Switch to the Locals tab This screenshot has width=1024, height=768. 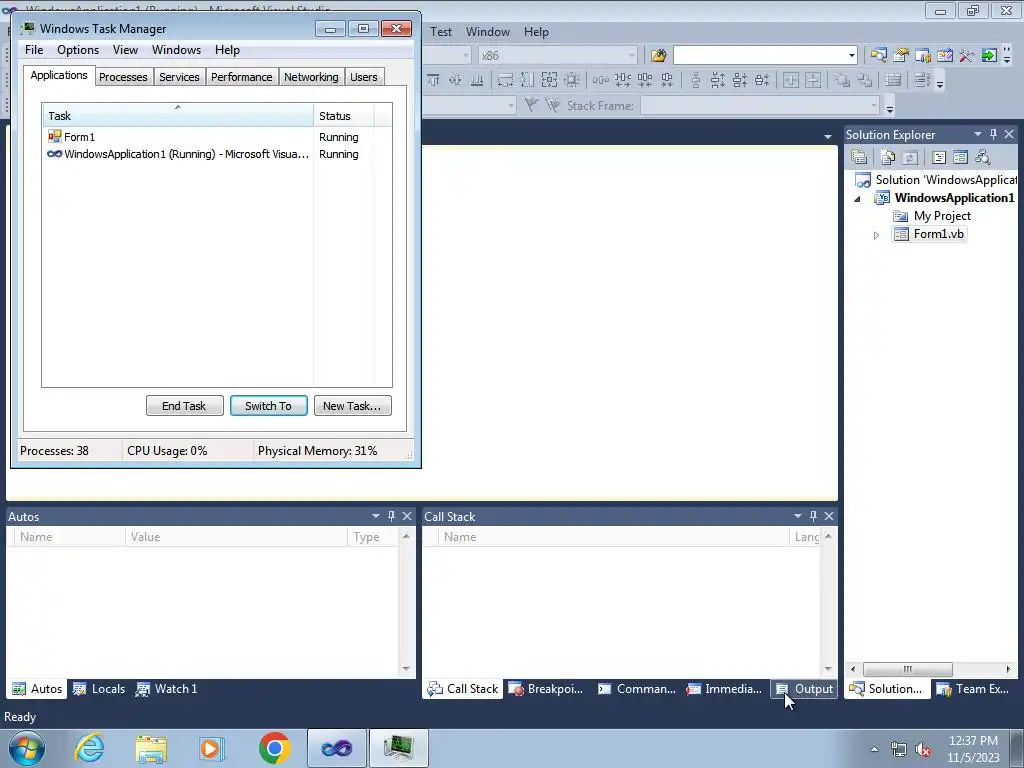tap(99, 688)
